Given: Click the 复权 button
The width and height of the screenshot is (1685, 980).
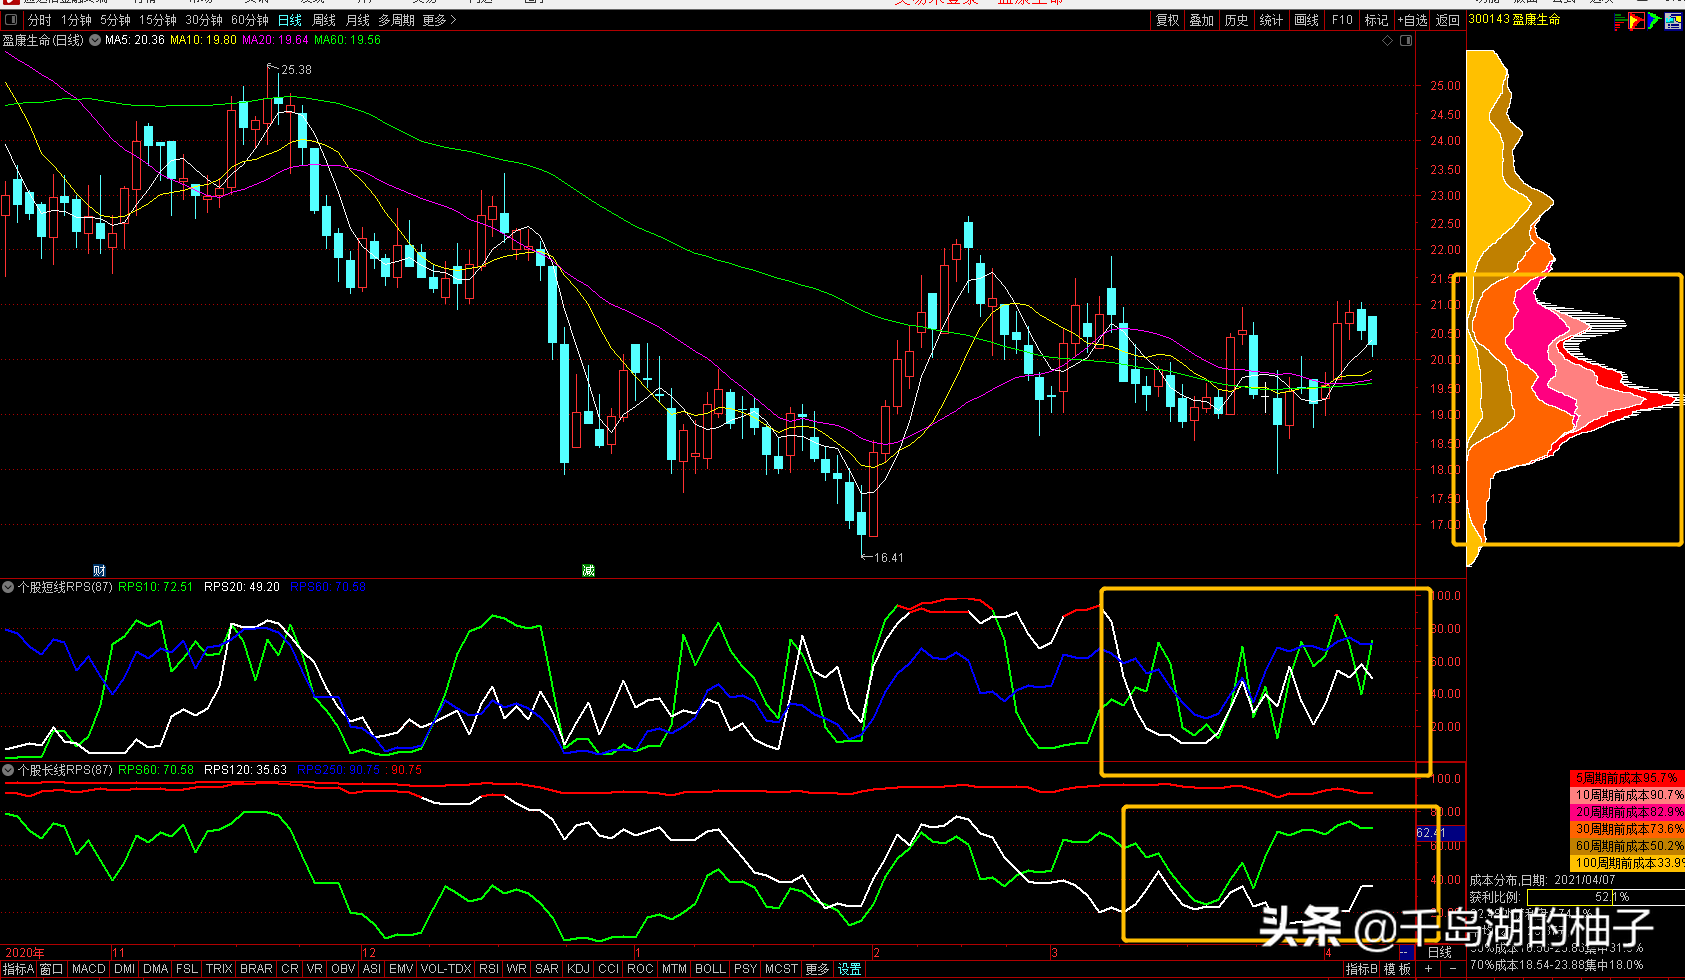Looking at the screenshot, I should (x=1167, y=20).
